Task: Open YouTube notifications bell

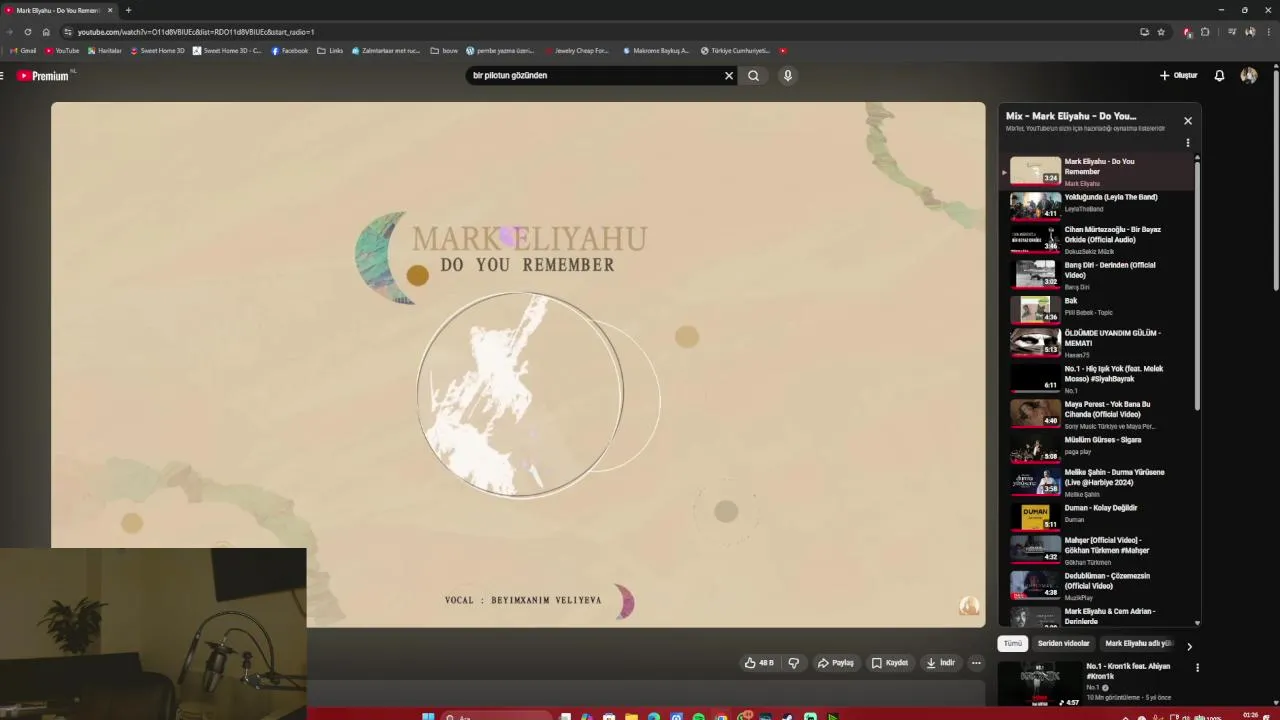Action: click(1219, 75)
